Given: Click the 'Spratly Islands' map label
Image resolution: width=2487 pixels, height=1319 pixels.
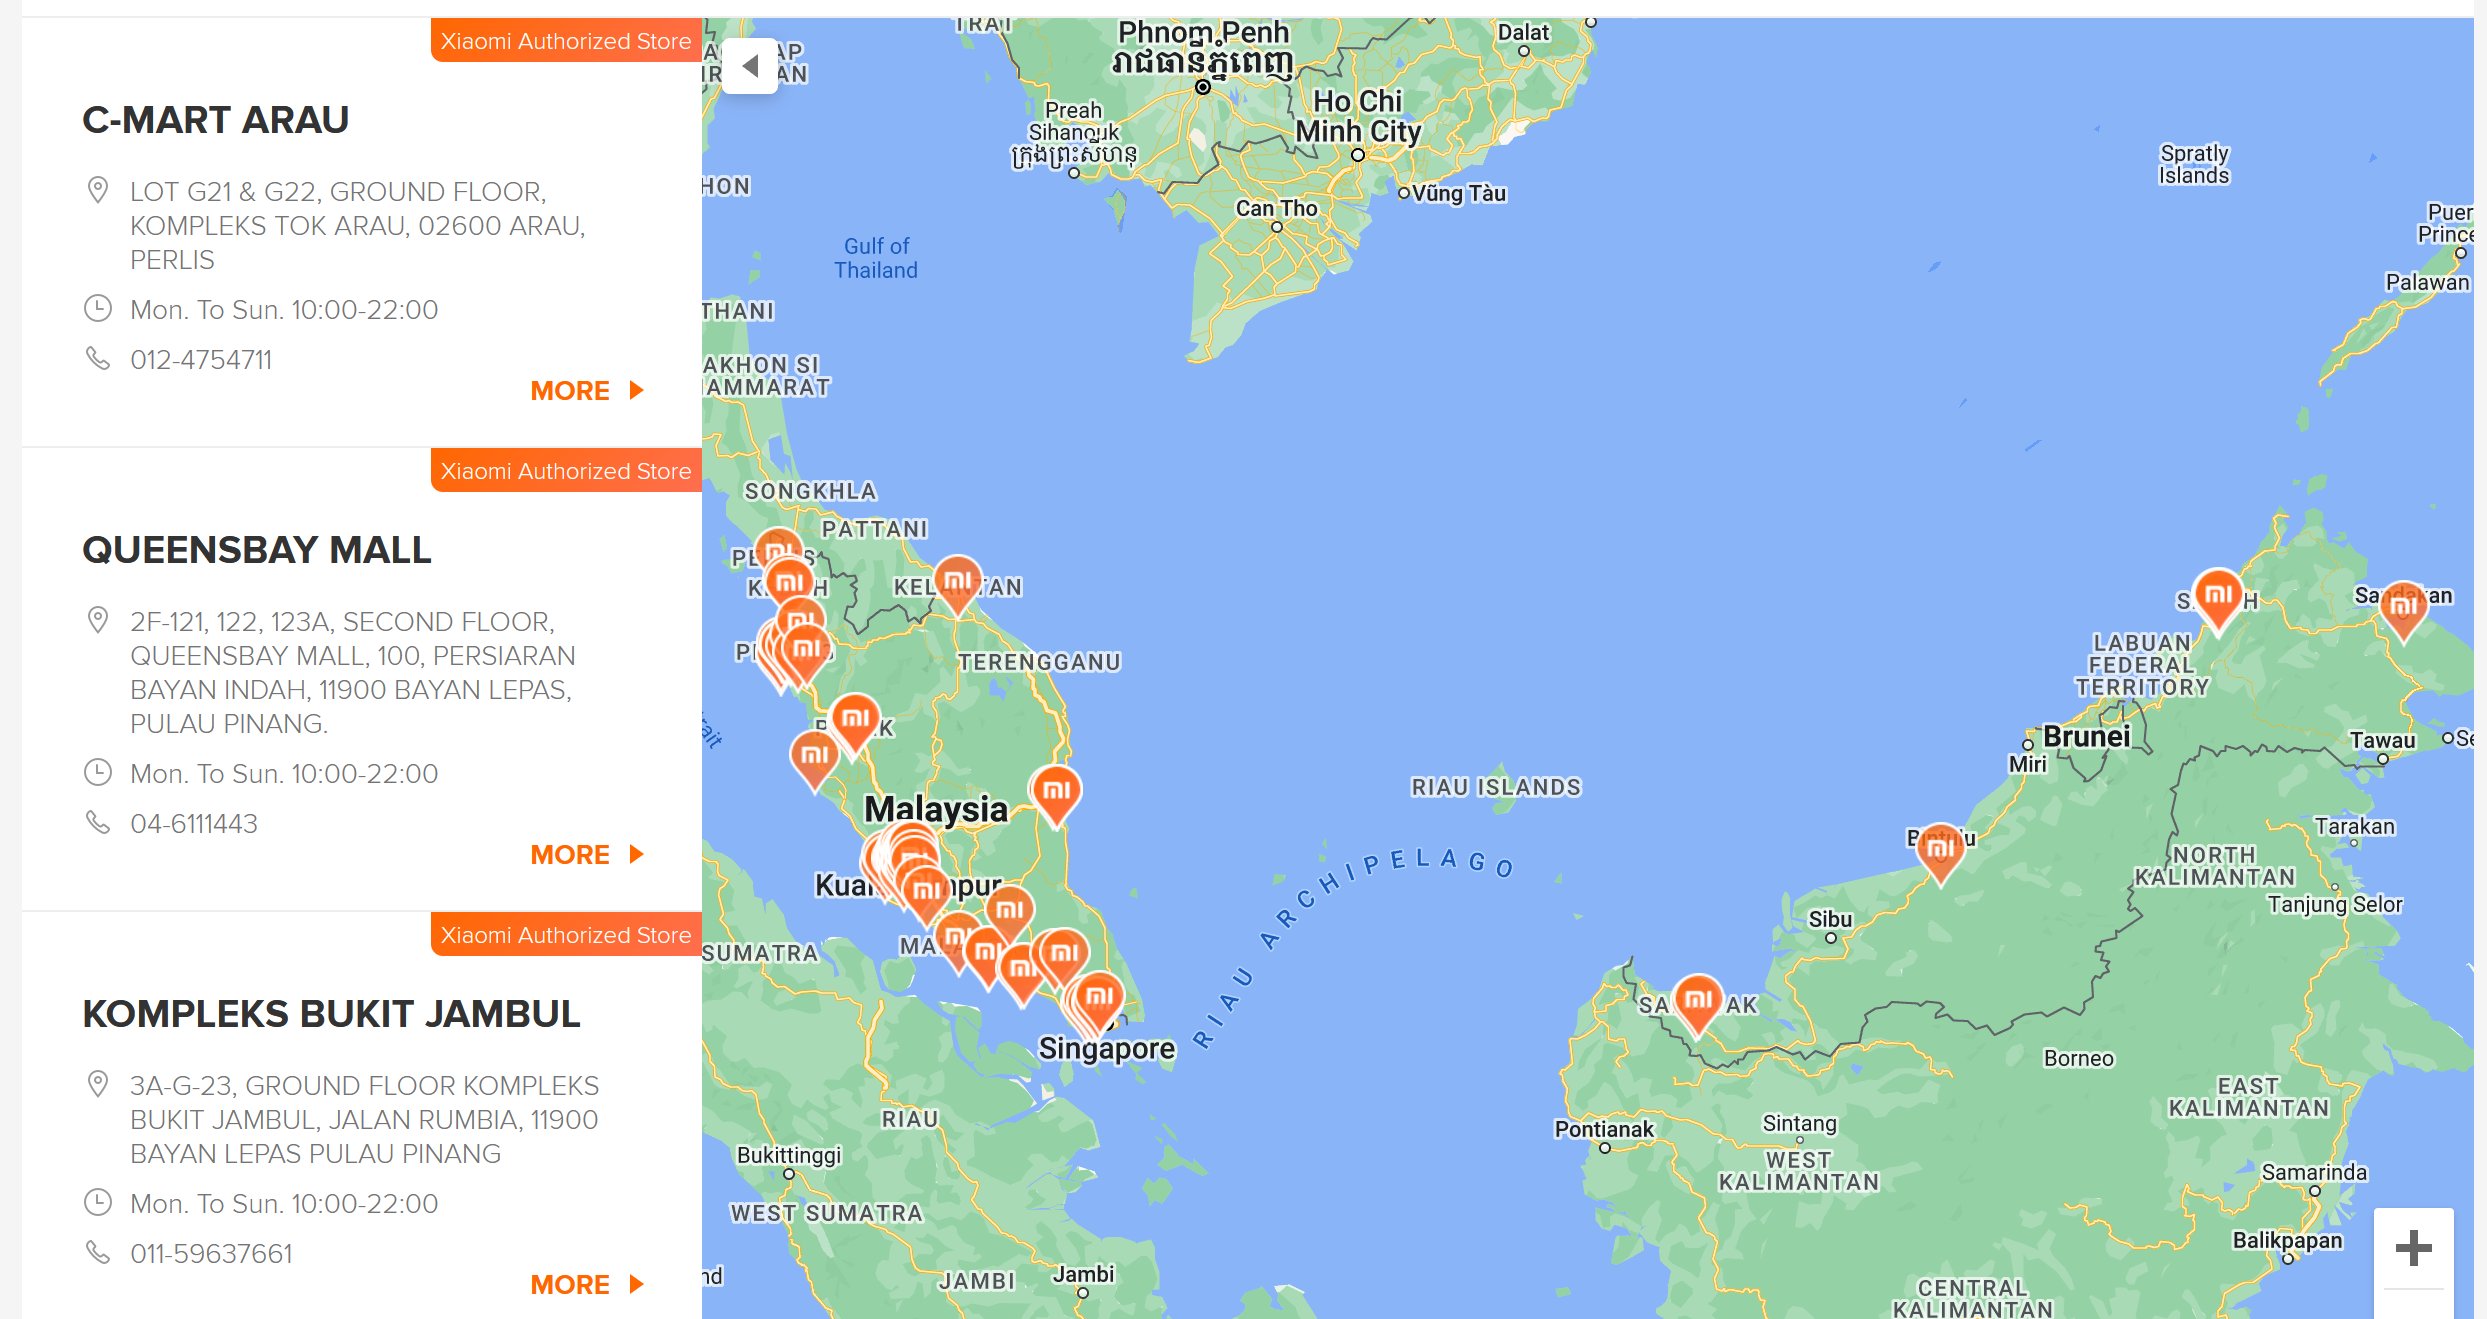Looking at the screenshot, I should [x=2194, y=164].
